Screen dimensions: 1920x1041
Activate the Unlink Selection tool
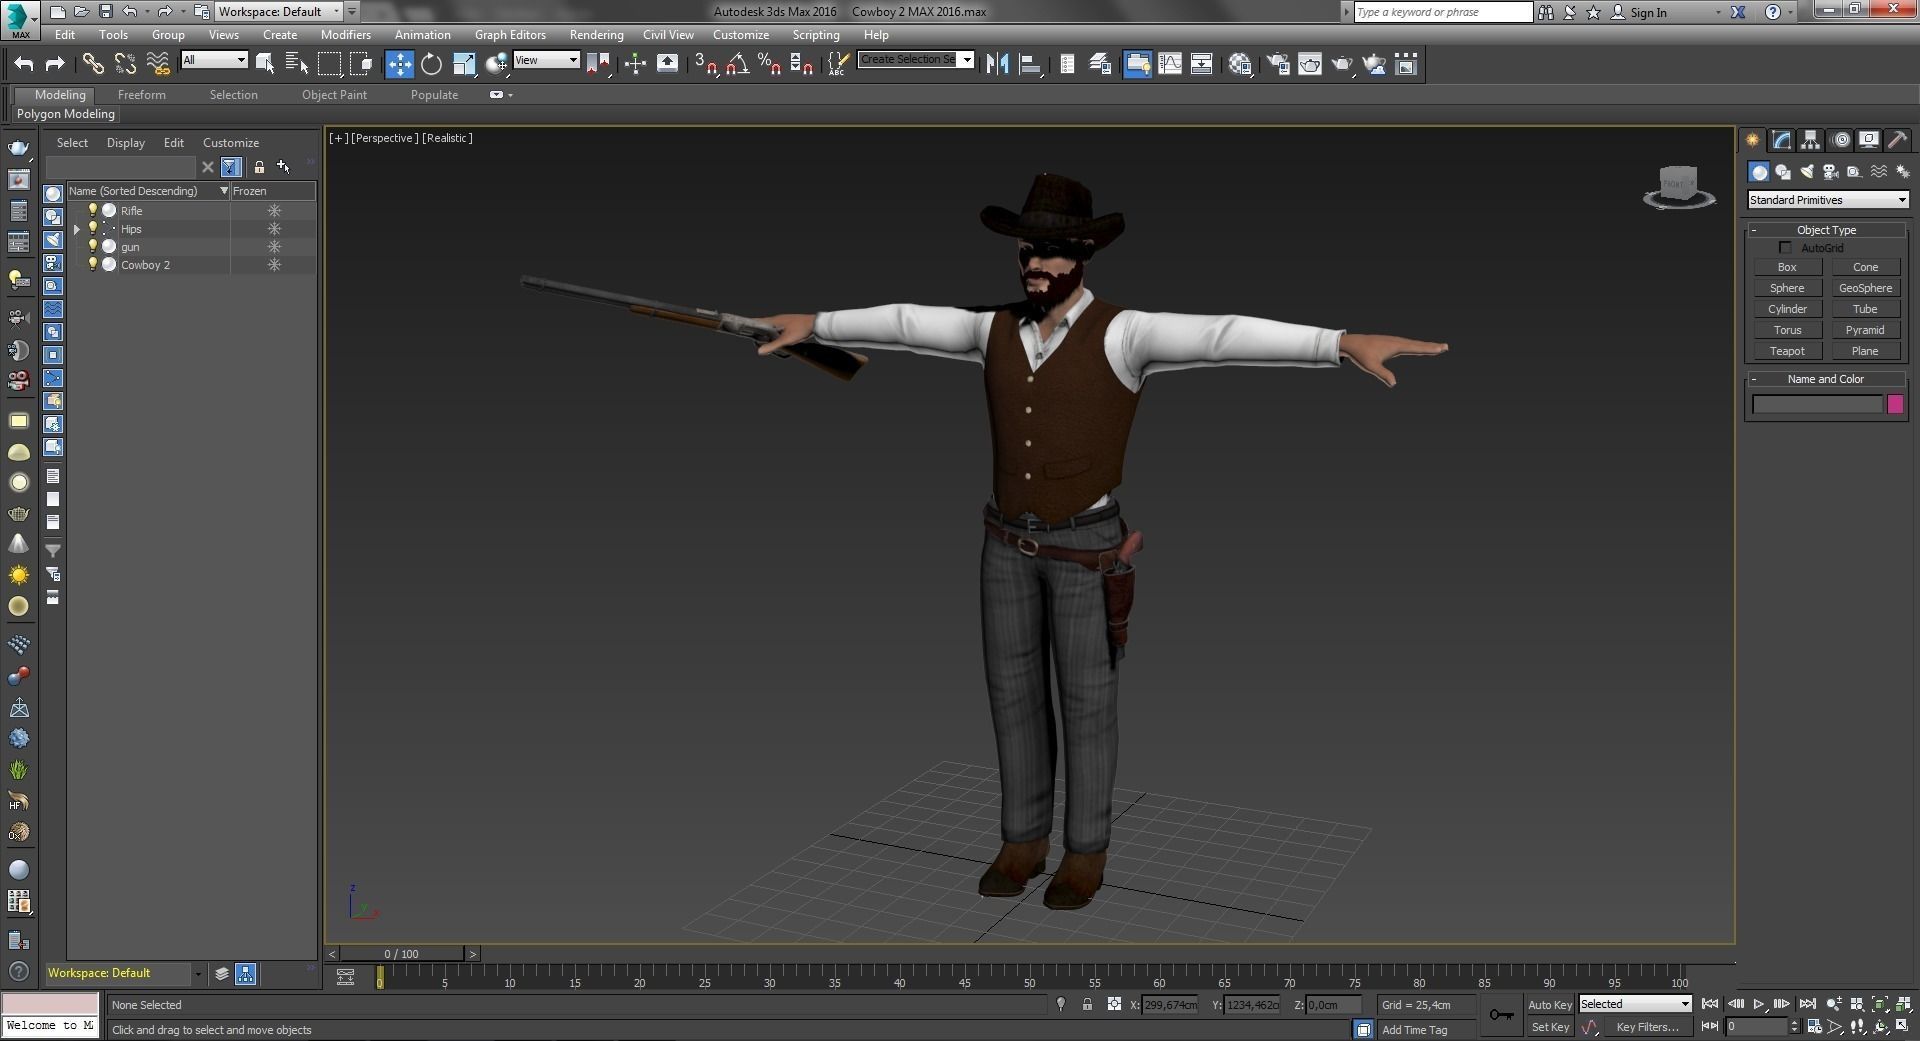125,64
